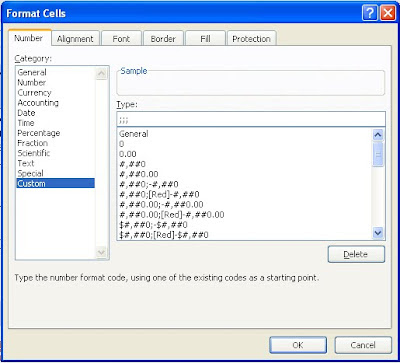Click the Category list scroll down arrow
Screen dimensions: 400x363
point(102,252)
